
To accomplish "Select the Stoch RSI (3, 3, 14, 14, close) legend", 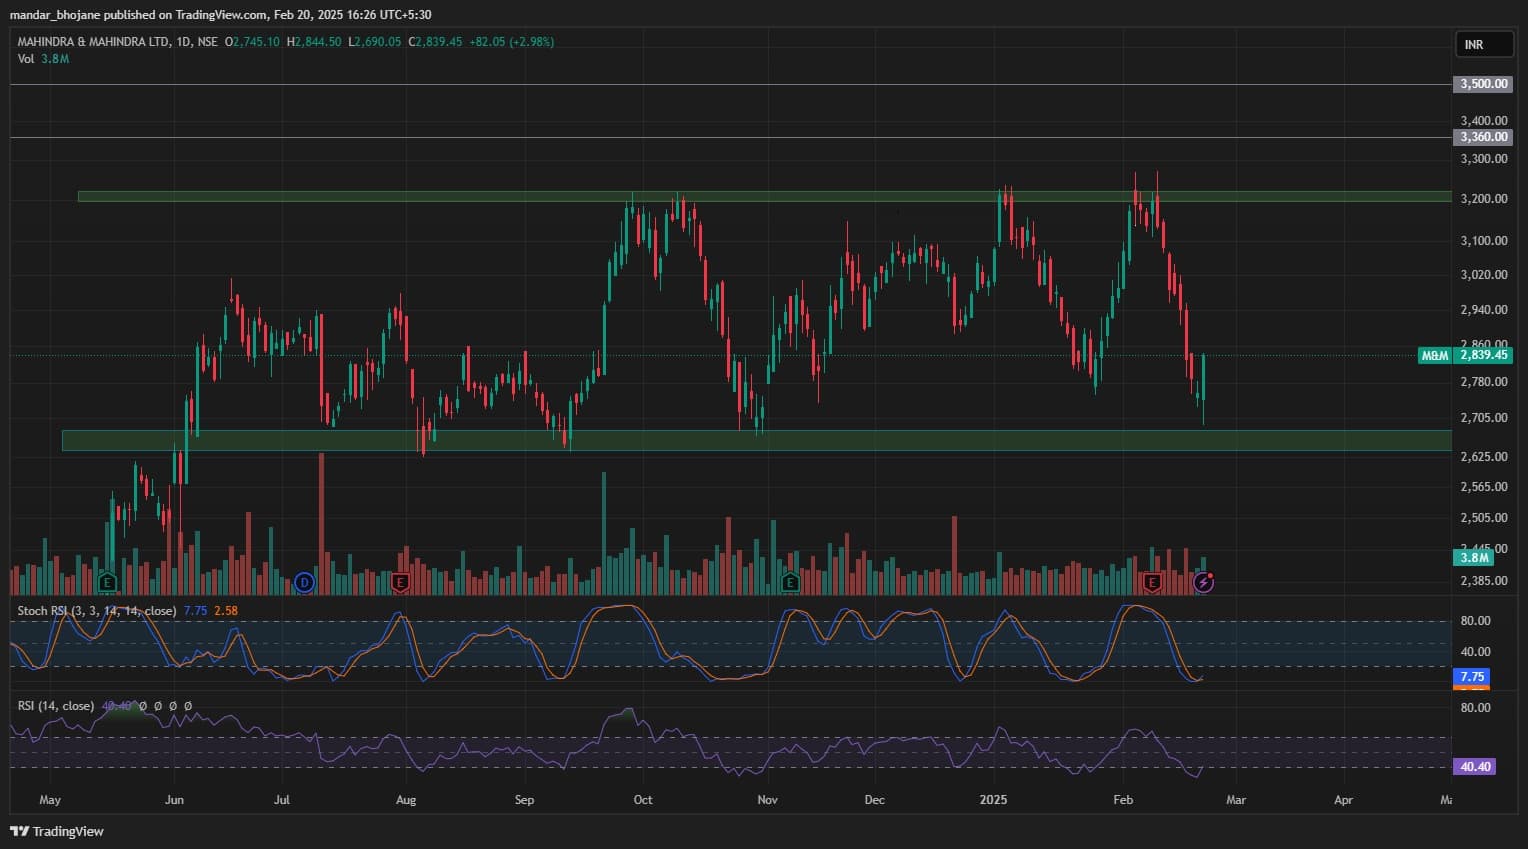I will pos(97,611).
